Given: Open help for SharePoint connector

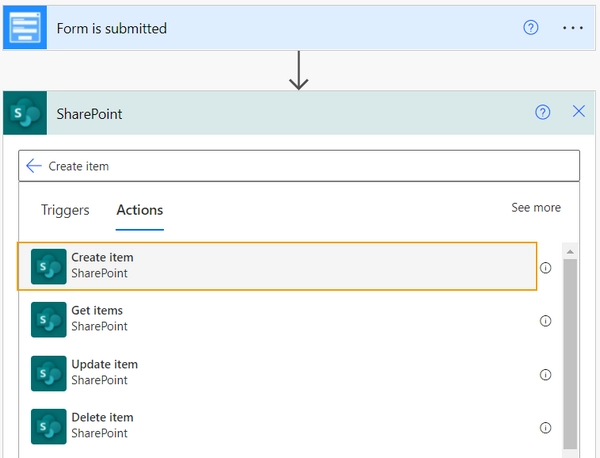Looking at the screenshot, I should click(x=543, y=112).
